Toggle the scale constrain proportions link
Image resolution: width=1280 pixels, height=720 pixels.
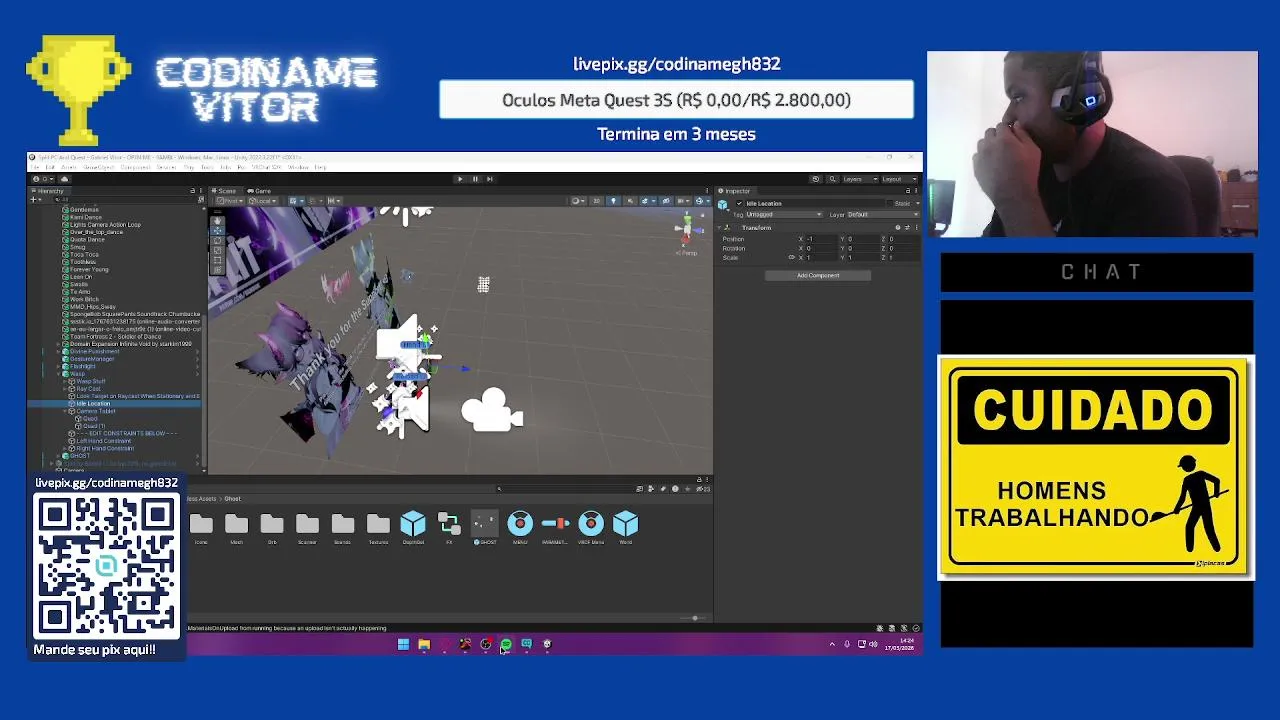point(792,257)
